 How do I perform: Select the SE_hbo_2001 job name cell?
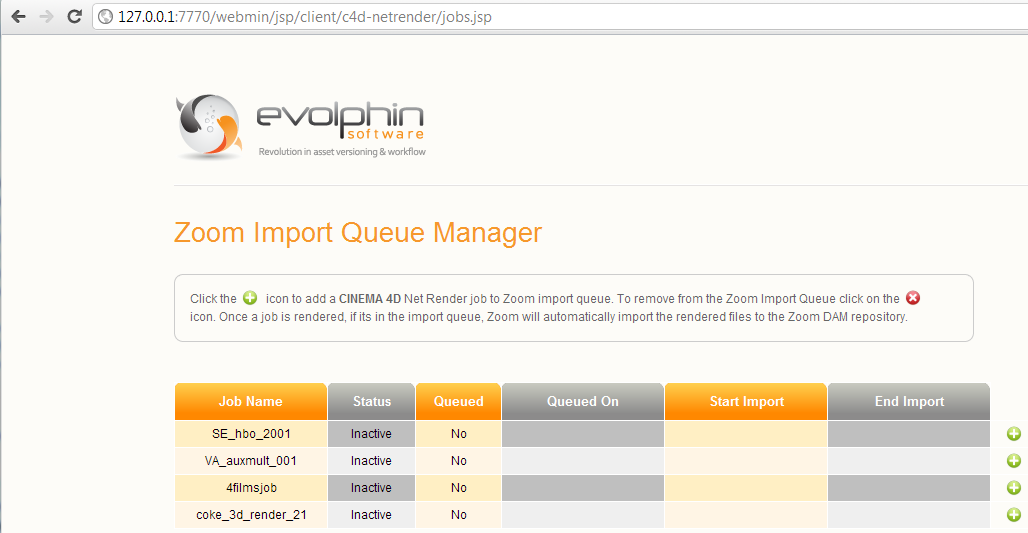(250, 434)
